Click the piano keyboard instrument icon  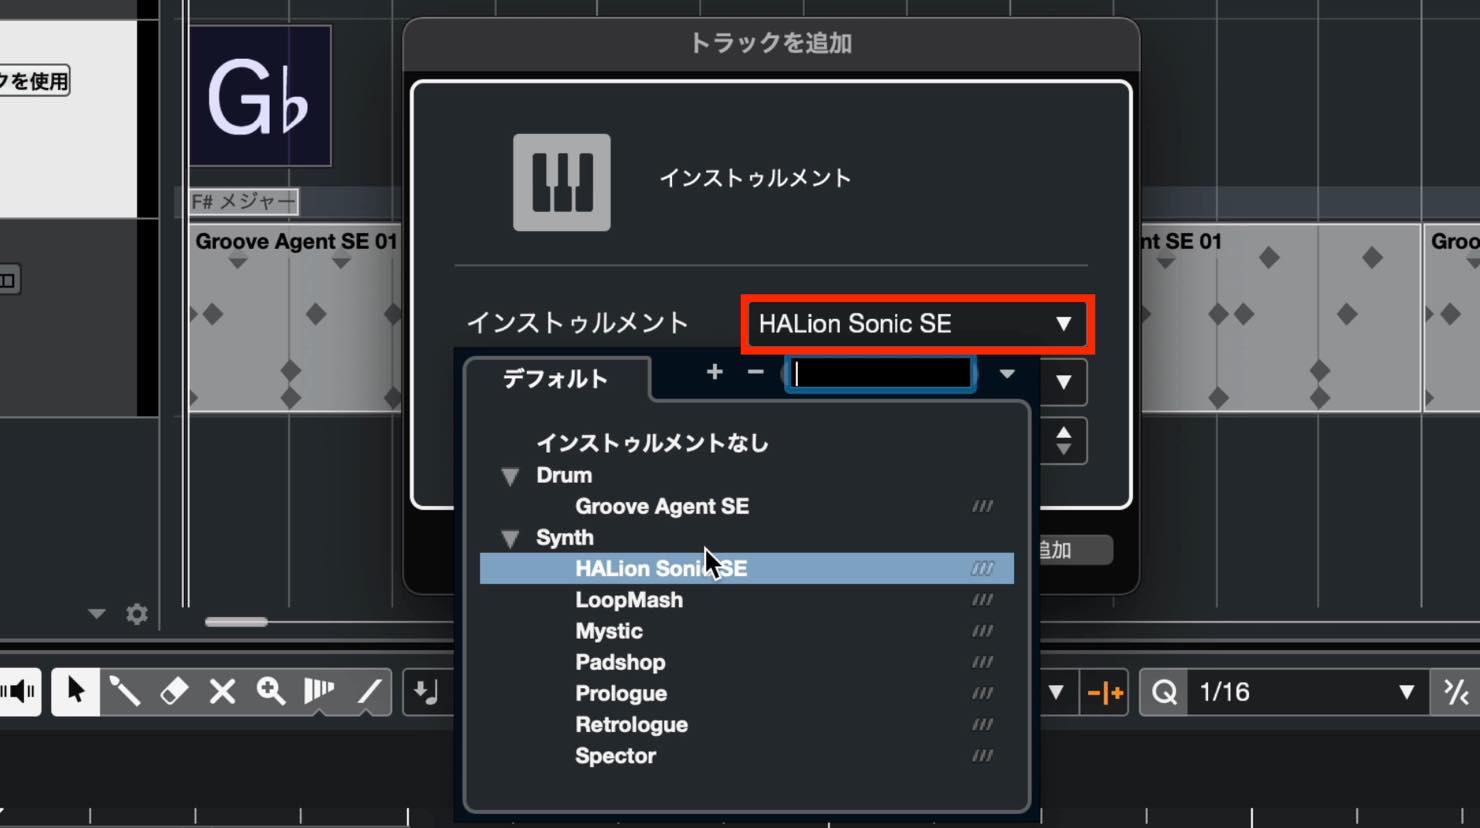pyautogui.click(x=562, y=182)
